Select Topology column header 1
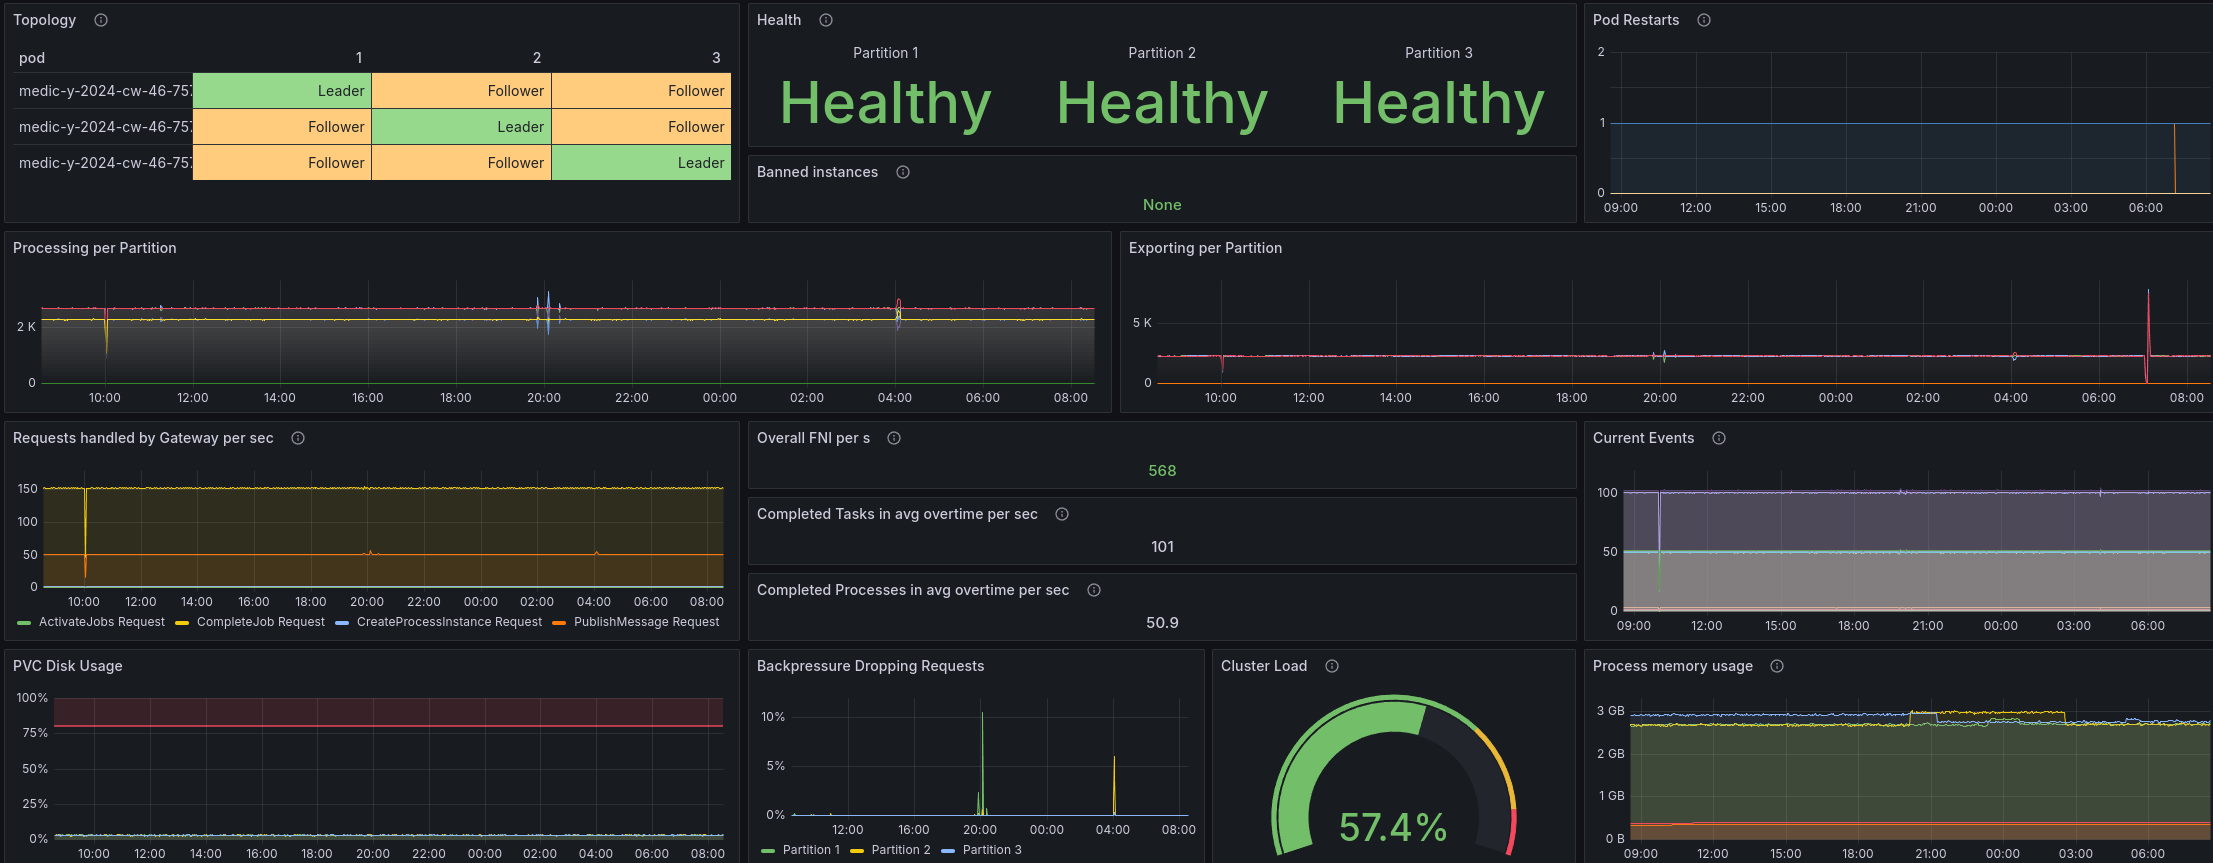Viewport: 2213px width, 863px height. pyautogui.click(x=359, y=58)
